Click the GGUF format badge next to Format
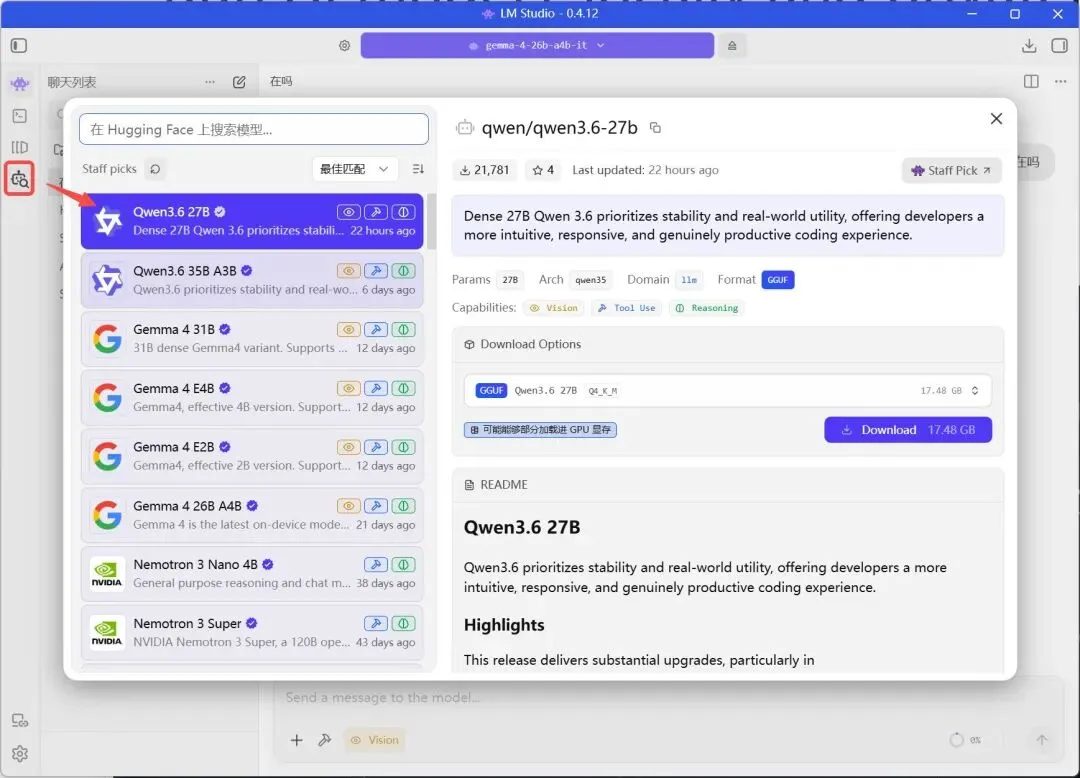 coord(778,280)
